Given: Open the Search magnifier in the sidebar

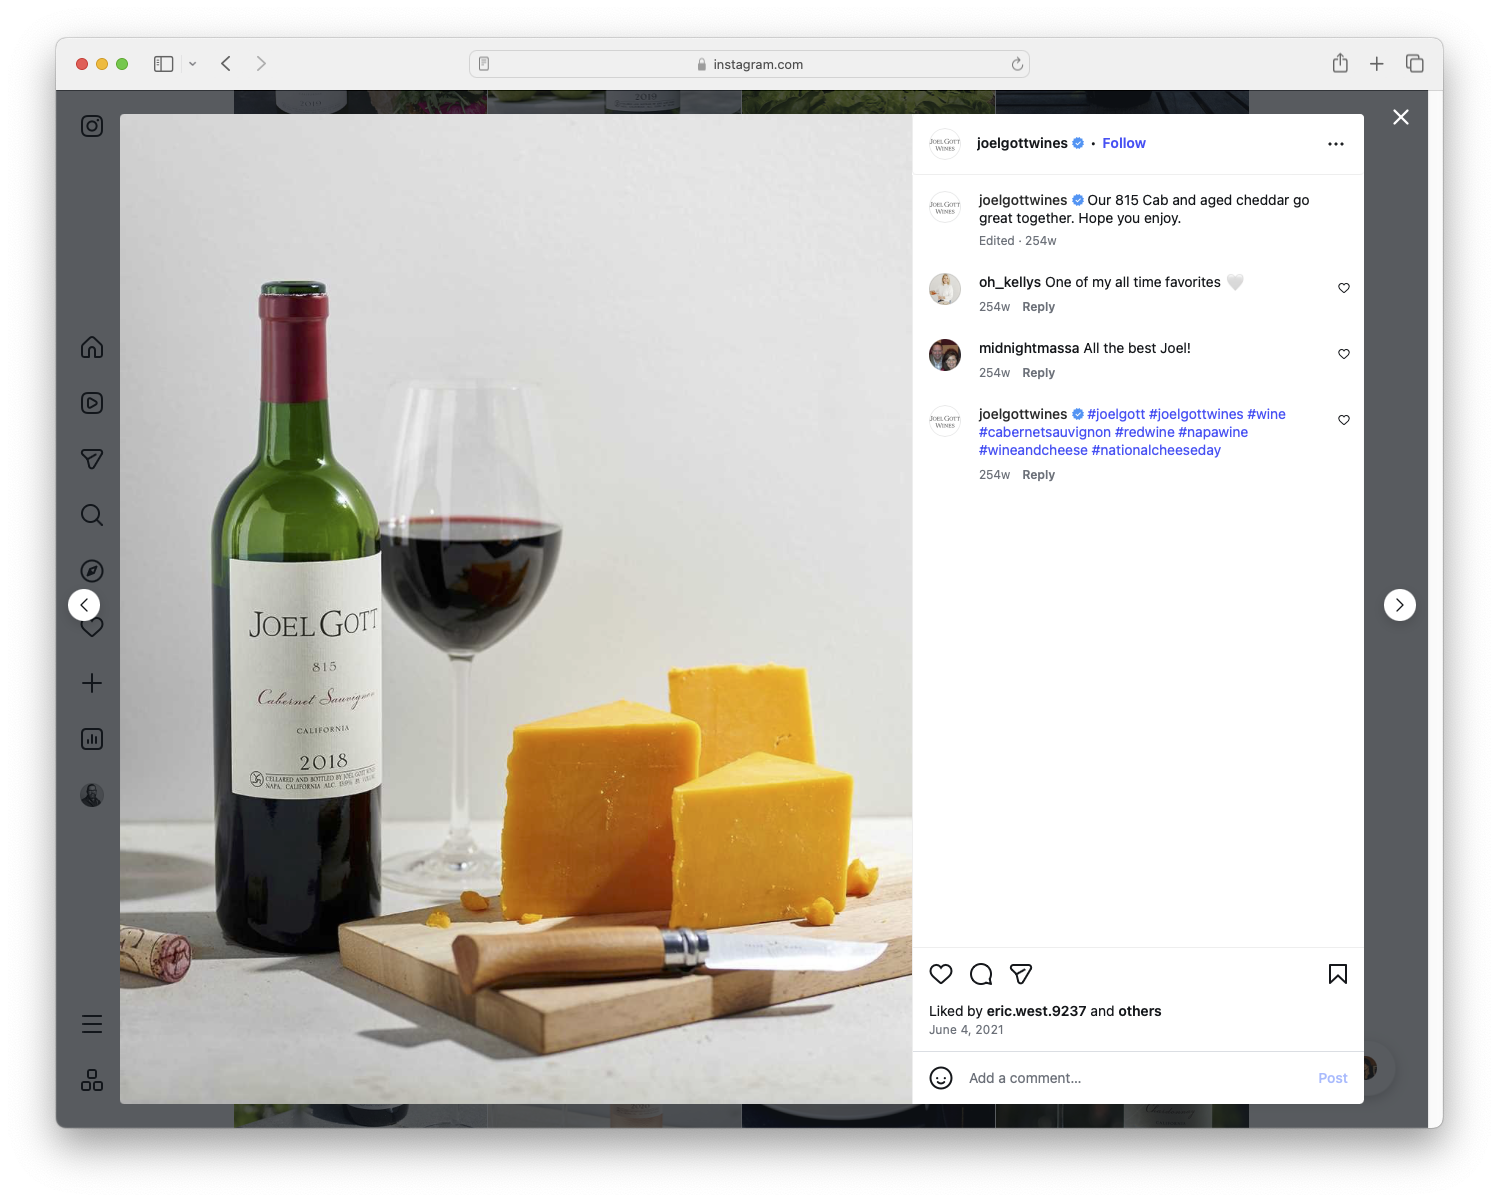Looking at the screenshot, I should 92,515.
